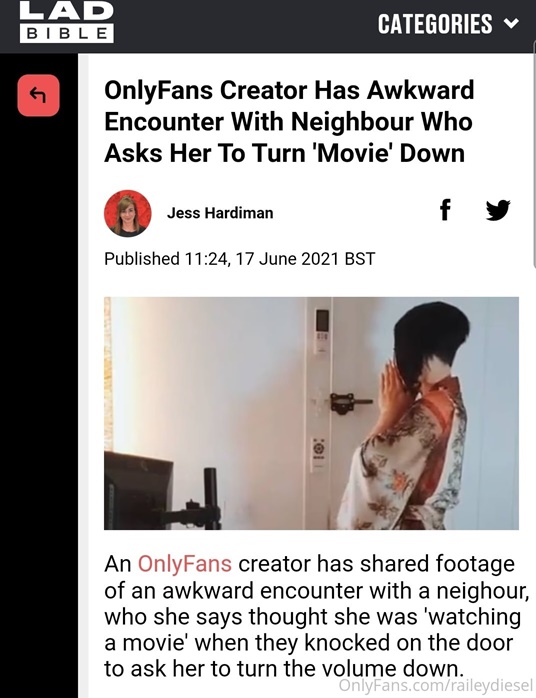Image resolution: width=536 pixels, height=698 pixels.
Task: Click the published date 17 June 2021
Action: (x=288, y=259)
